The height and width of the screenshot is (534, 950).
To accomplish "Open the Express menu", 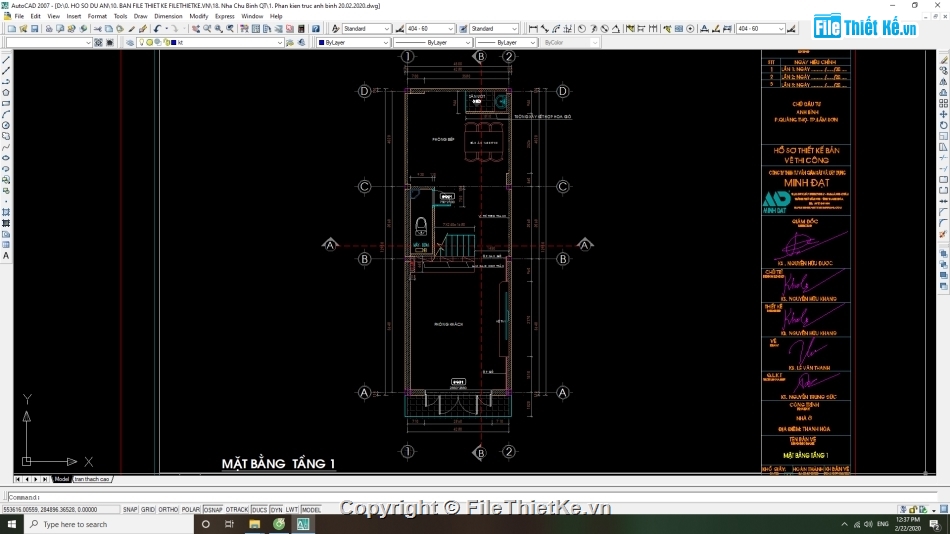I will pos(224,16).
